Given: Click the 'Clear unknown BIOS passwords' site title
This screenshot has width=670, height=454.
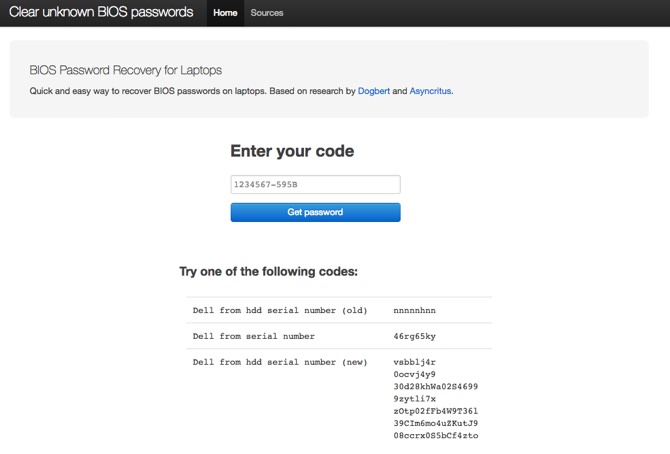Looking at the screenshot, I should click(101, 13).
